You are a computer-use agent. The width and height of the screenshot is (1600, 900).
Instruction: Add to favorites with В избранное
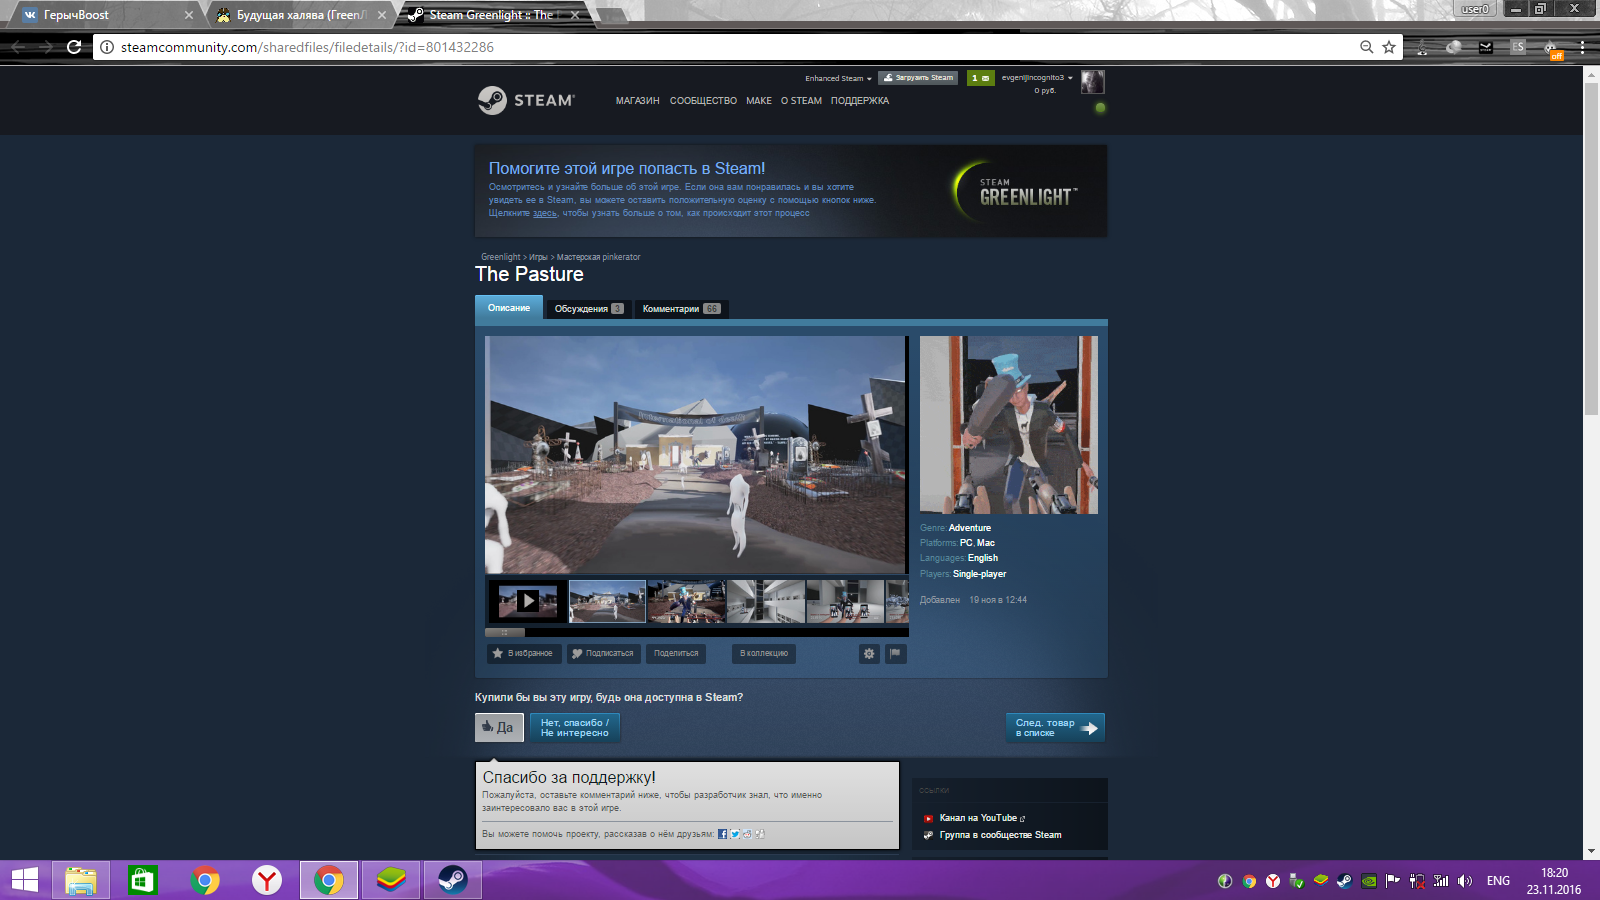tap(524, 653)
